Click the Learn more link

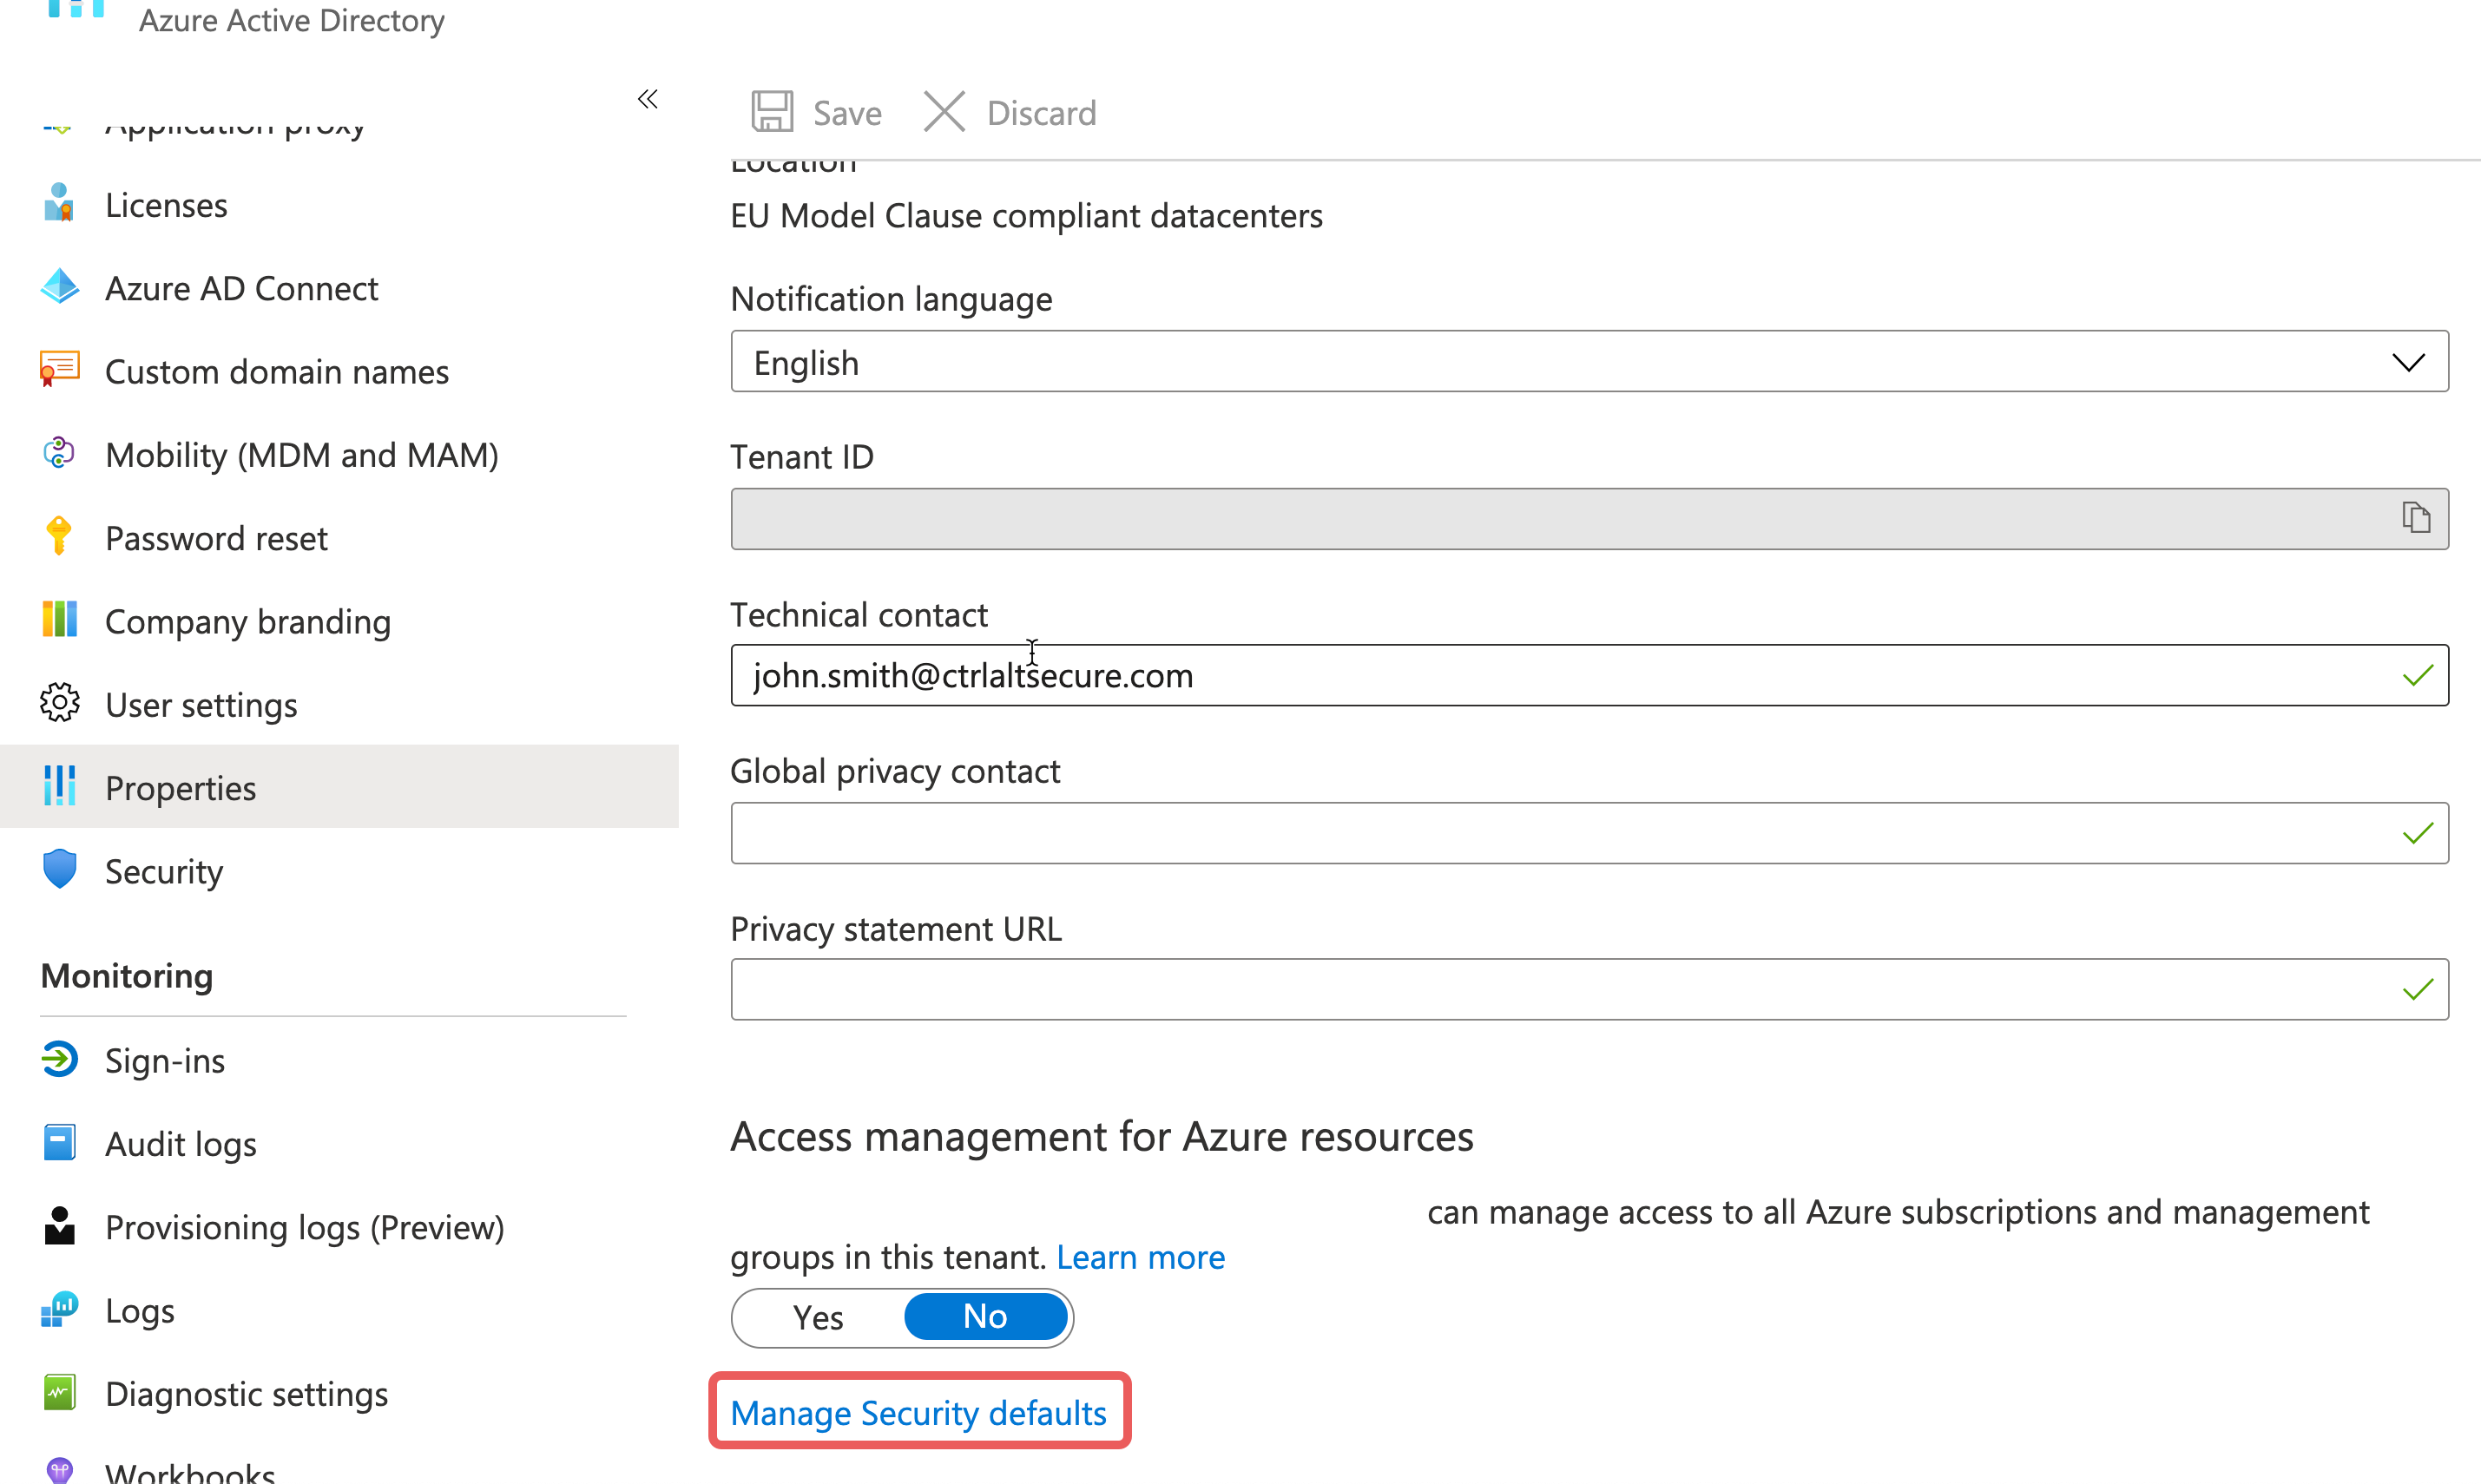pyautogui.click(x=1140, y=1257)
